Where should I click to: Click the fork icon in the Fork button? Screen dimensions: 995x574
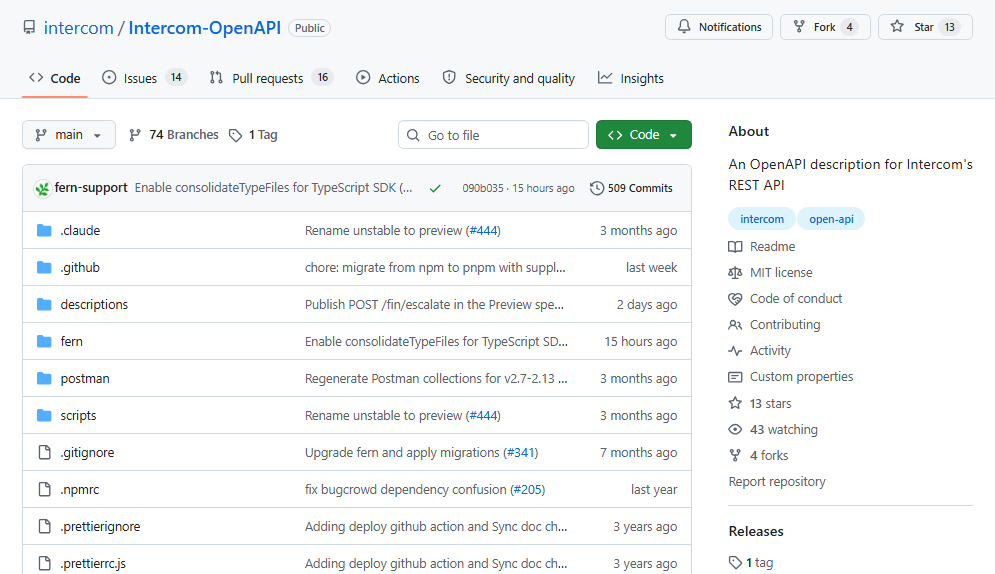799,27
